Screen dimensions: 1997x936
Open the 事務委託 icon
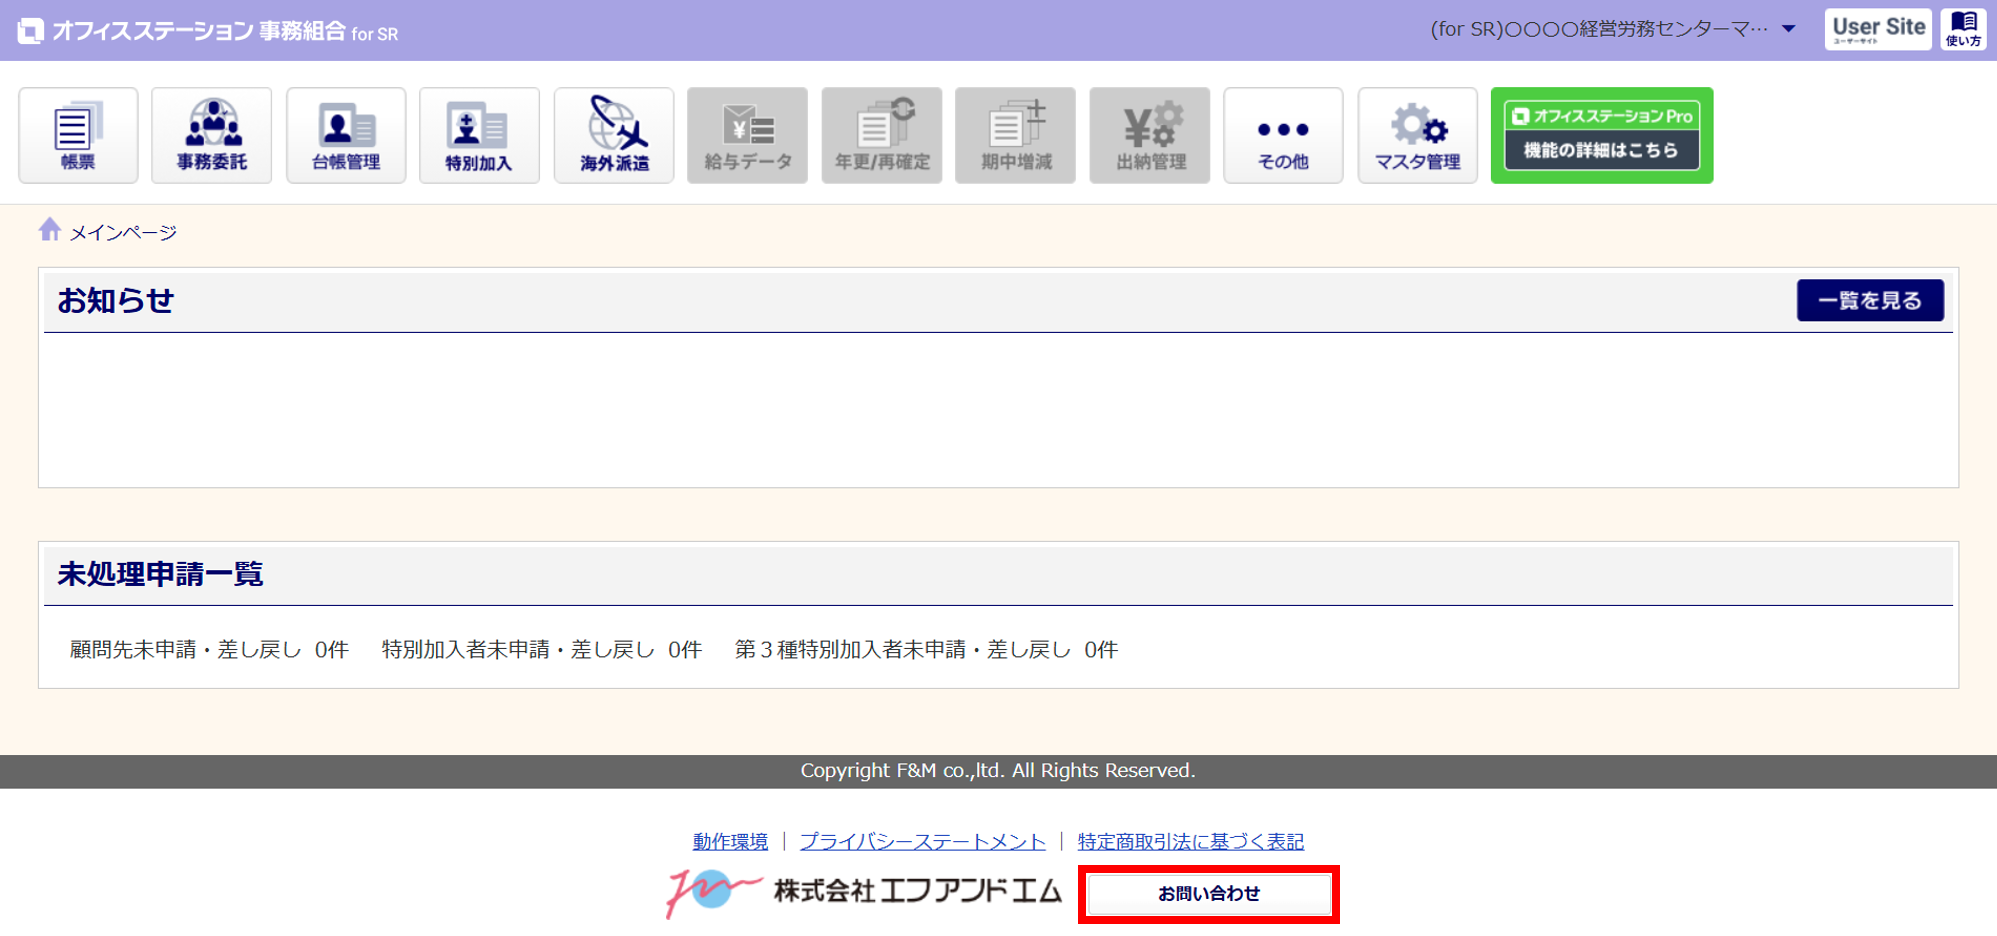211,135
